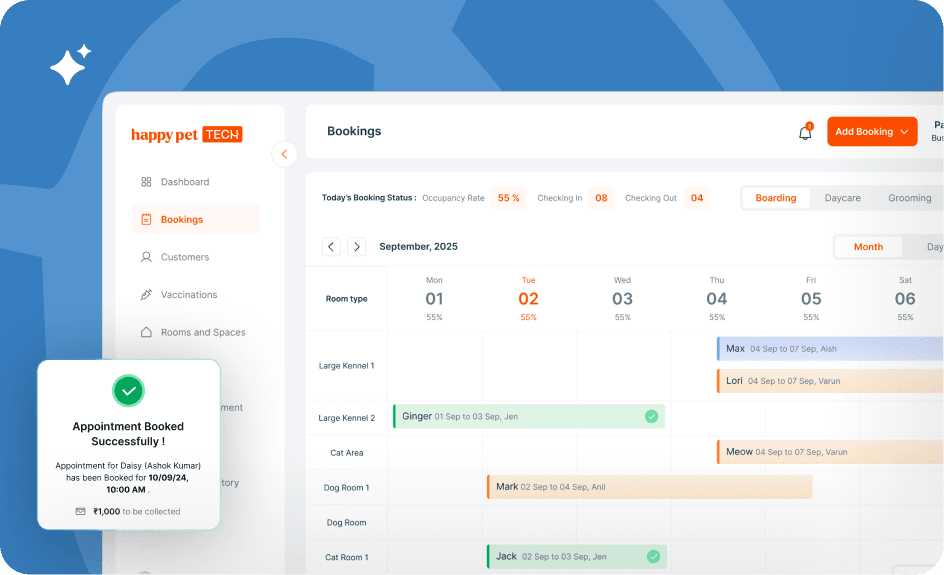This screenshot has height=575, width=944.
Task: Click the Bookings calendar icon in sidebar
Action: [146, 220]
